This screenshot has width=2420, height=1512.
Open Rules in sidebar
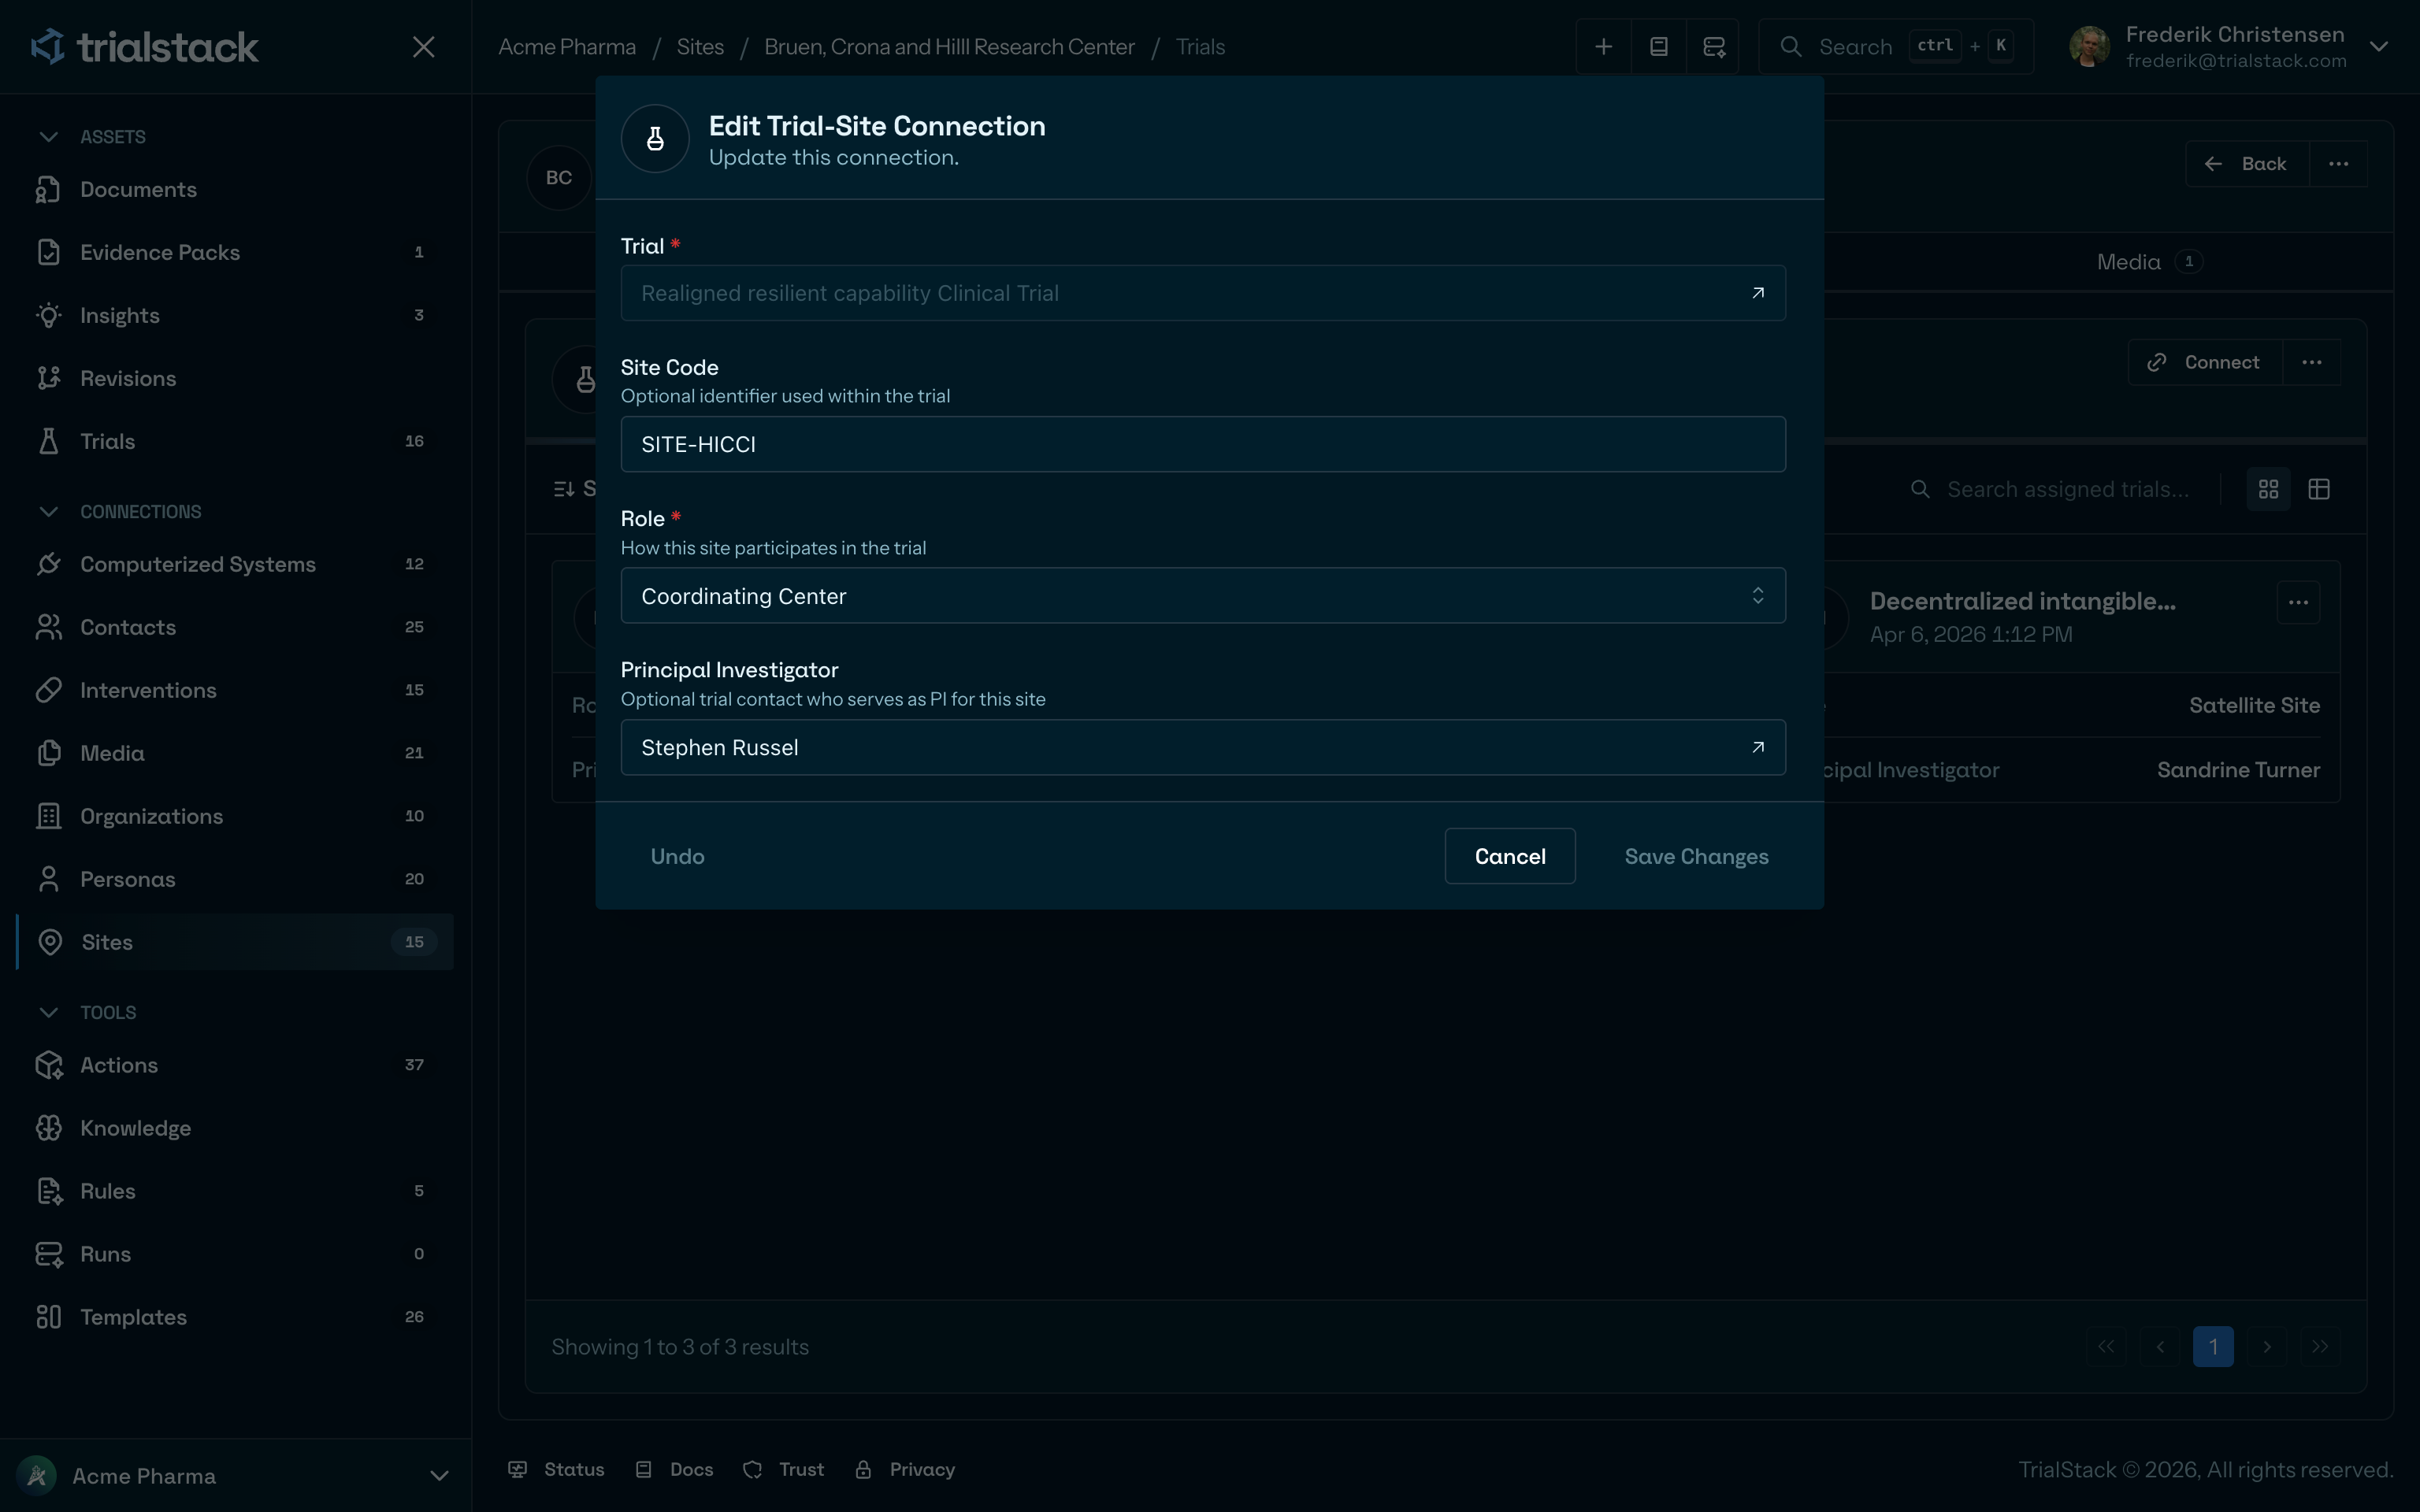[x=235, y=1191]
